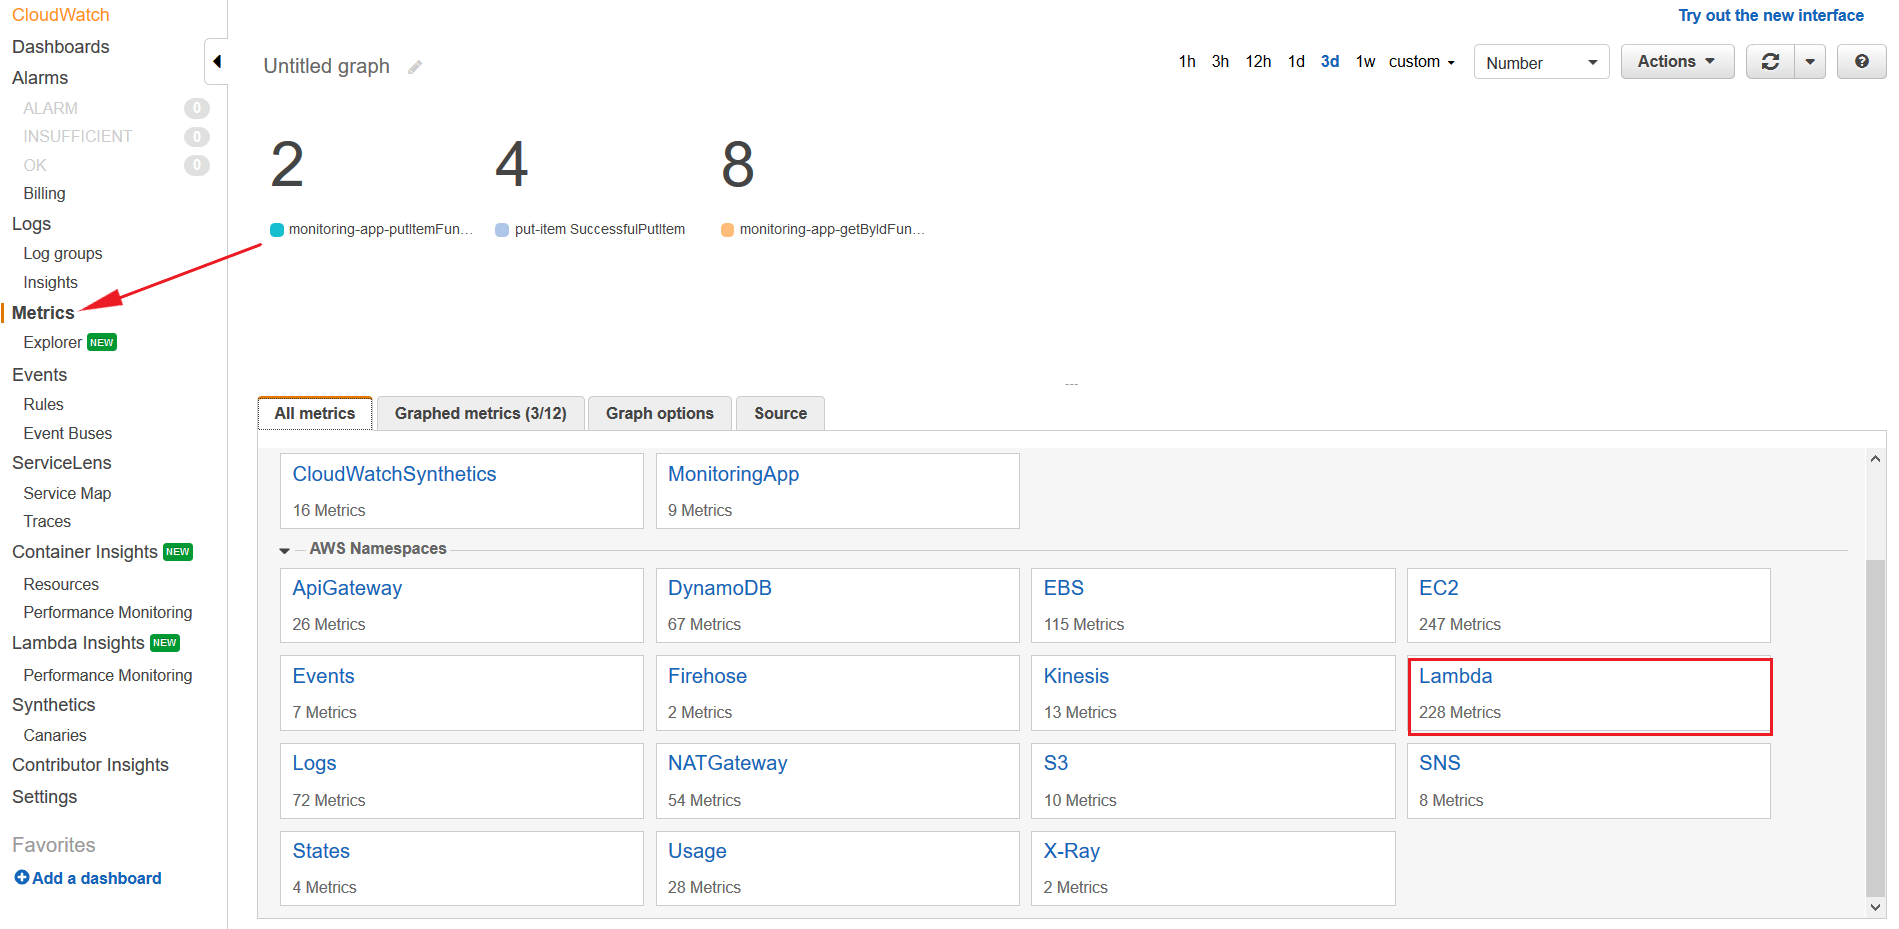Open States namespace

(462, 868)
